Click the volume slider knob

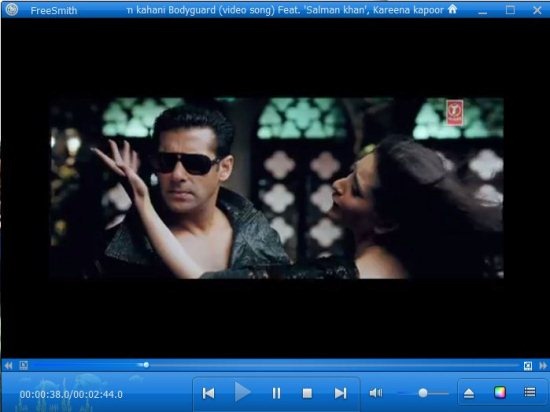click(423, 393)
